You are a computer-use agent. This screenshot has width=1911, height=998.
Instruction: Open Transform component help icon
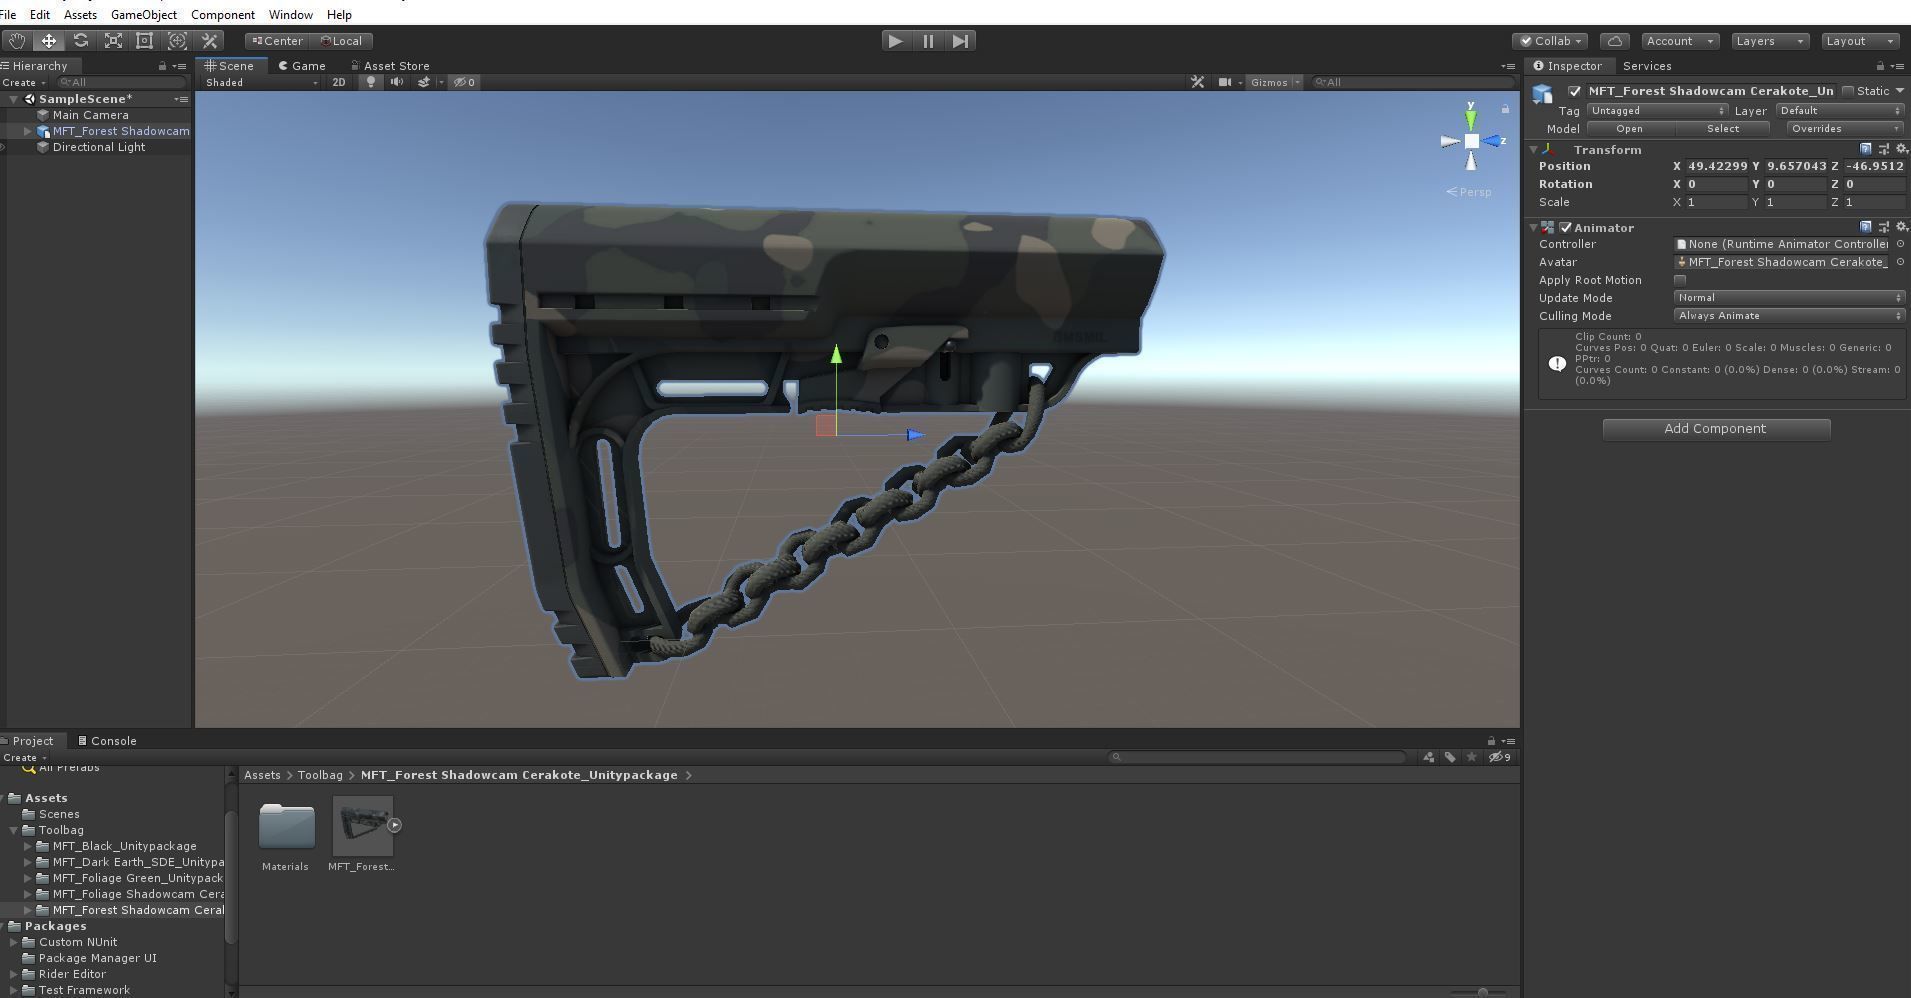(1865, 149)
